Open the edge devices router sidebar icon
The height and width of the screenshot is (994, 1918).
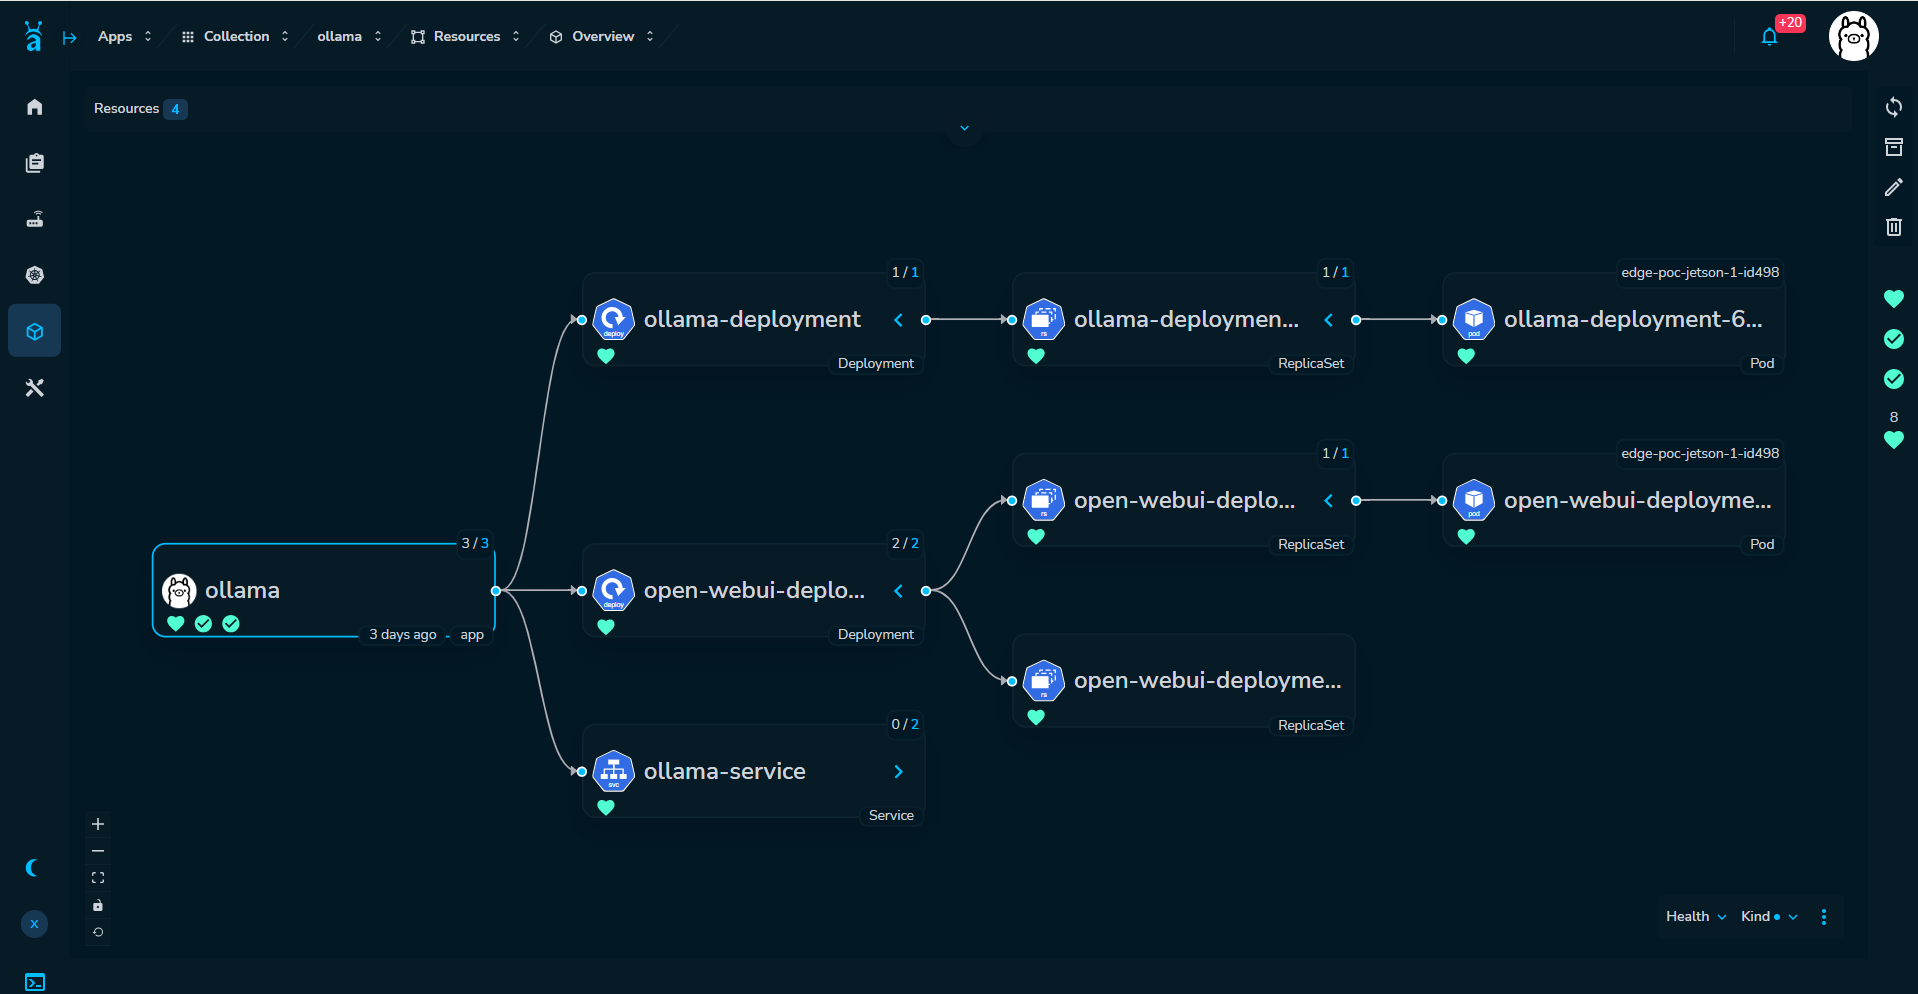tap(35, 219)
